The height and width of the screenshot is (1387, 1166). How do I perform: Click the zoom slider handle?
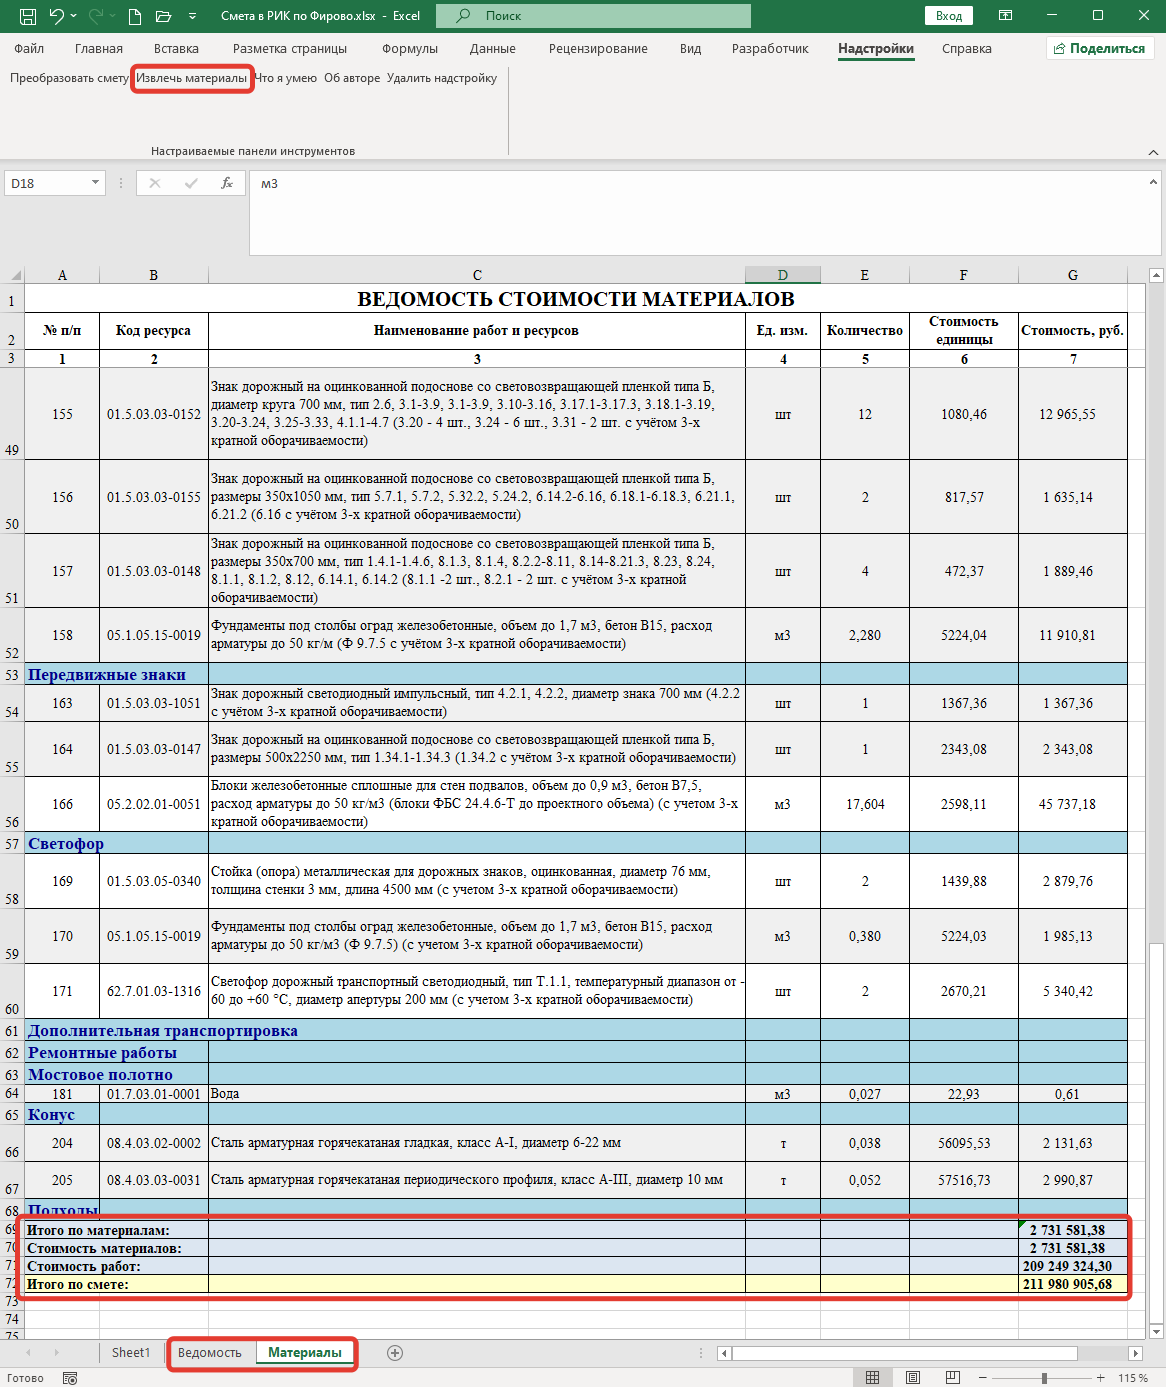(1044, 1378)
